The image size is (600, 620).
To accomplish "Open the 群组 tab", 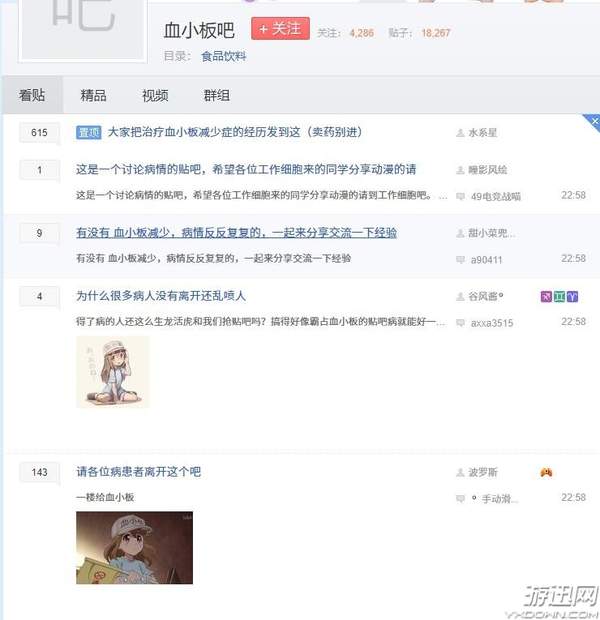I will 216,96.
